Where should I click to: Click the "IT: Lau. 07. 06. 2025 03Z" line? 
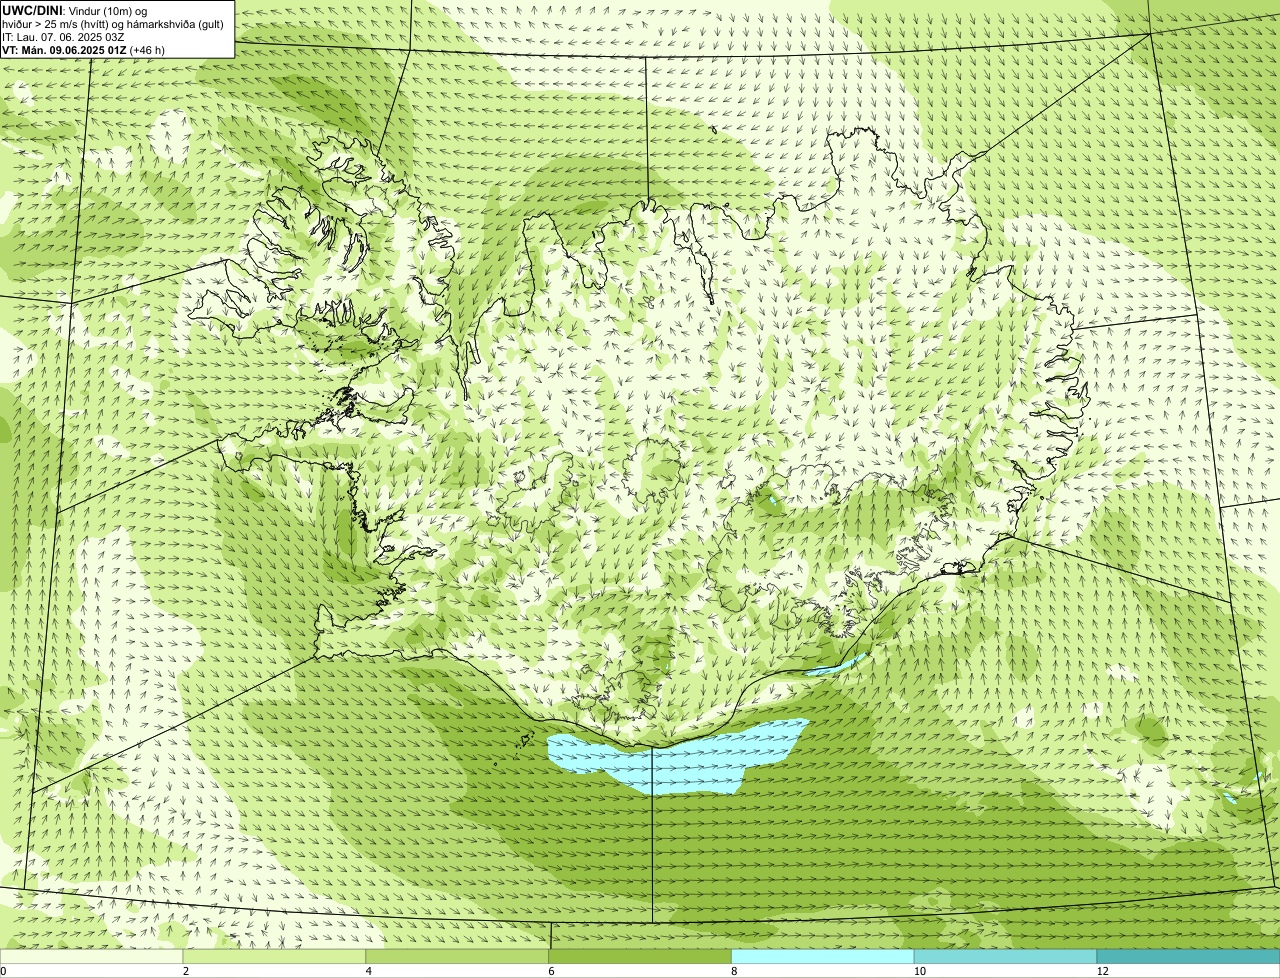(x=63, y=37)
